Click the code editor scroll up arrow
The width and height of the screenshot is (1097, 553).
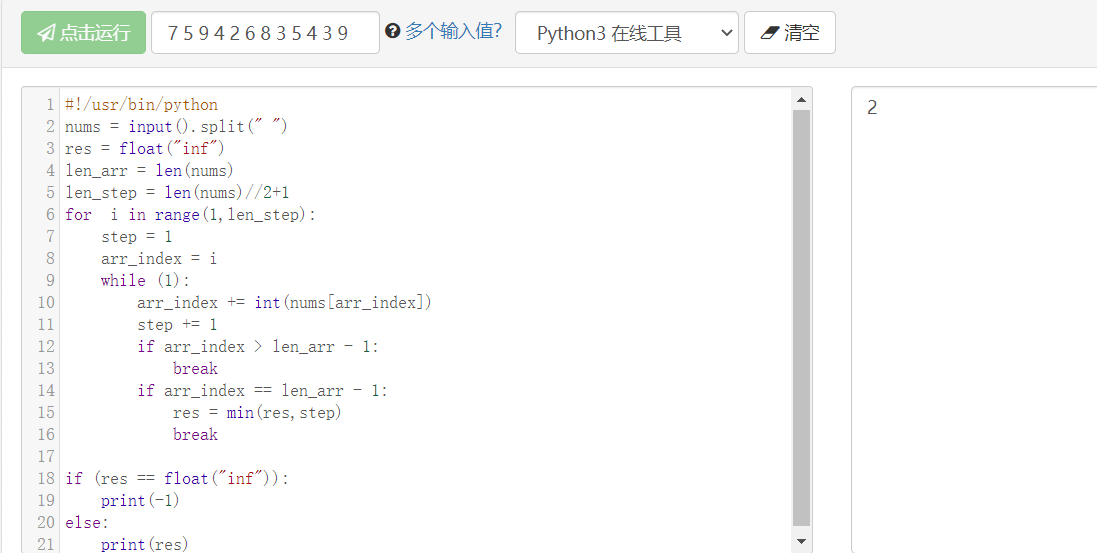(x=801, y=99)
